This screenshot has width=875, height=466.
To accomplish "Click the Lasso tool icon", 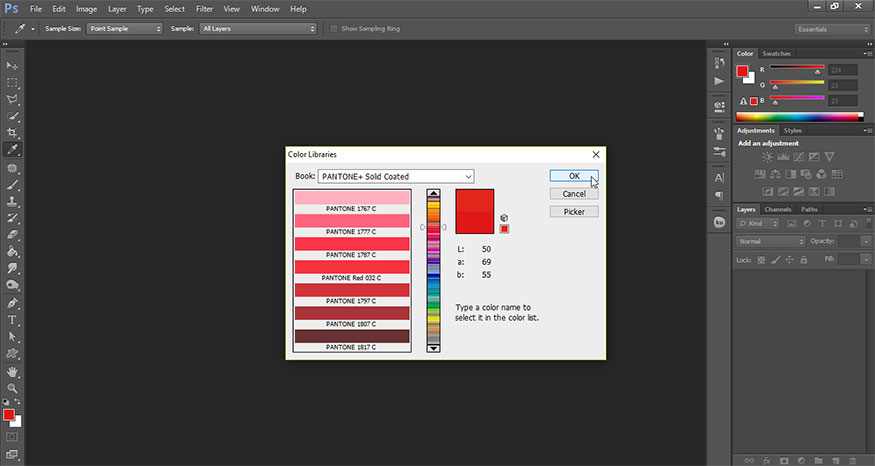I will click(x=13, y=99).
